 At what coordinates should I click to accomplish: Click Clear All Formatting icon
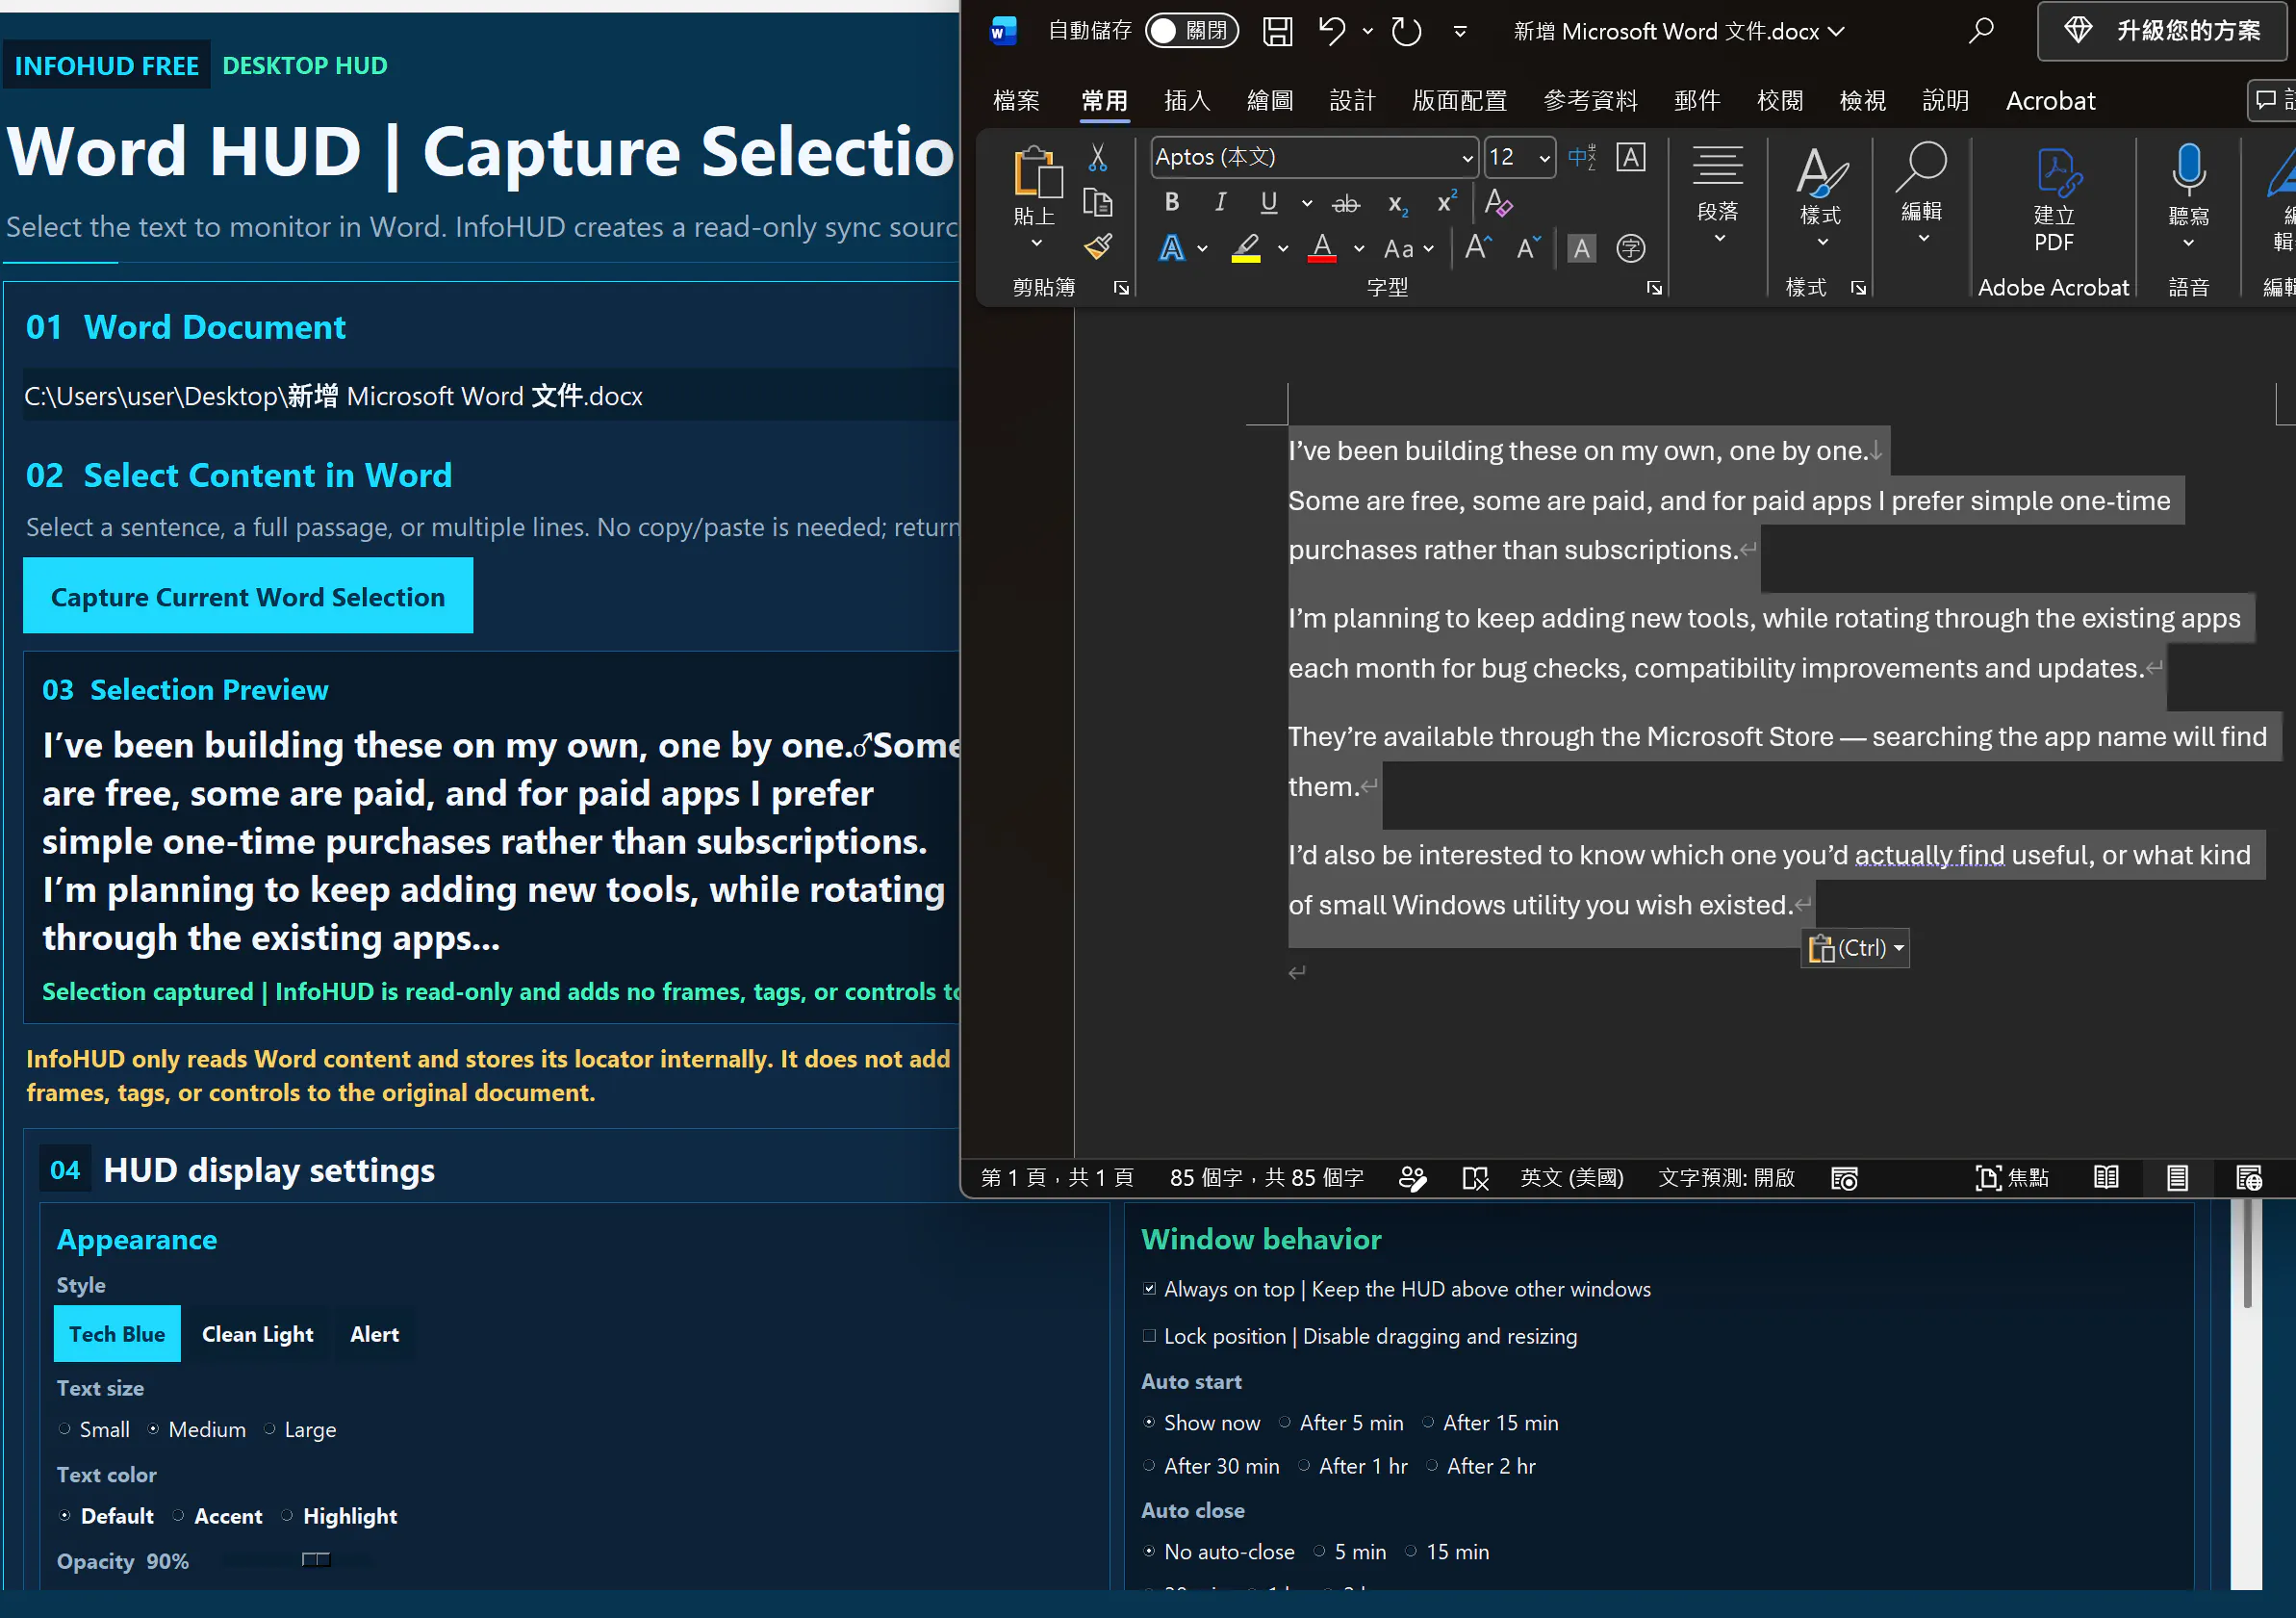coord(1498,203)
